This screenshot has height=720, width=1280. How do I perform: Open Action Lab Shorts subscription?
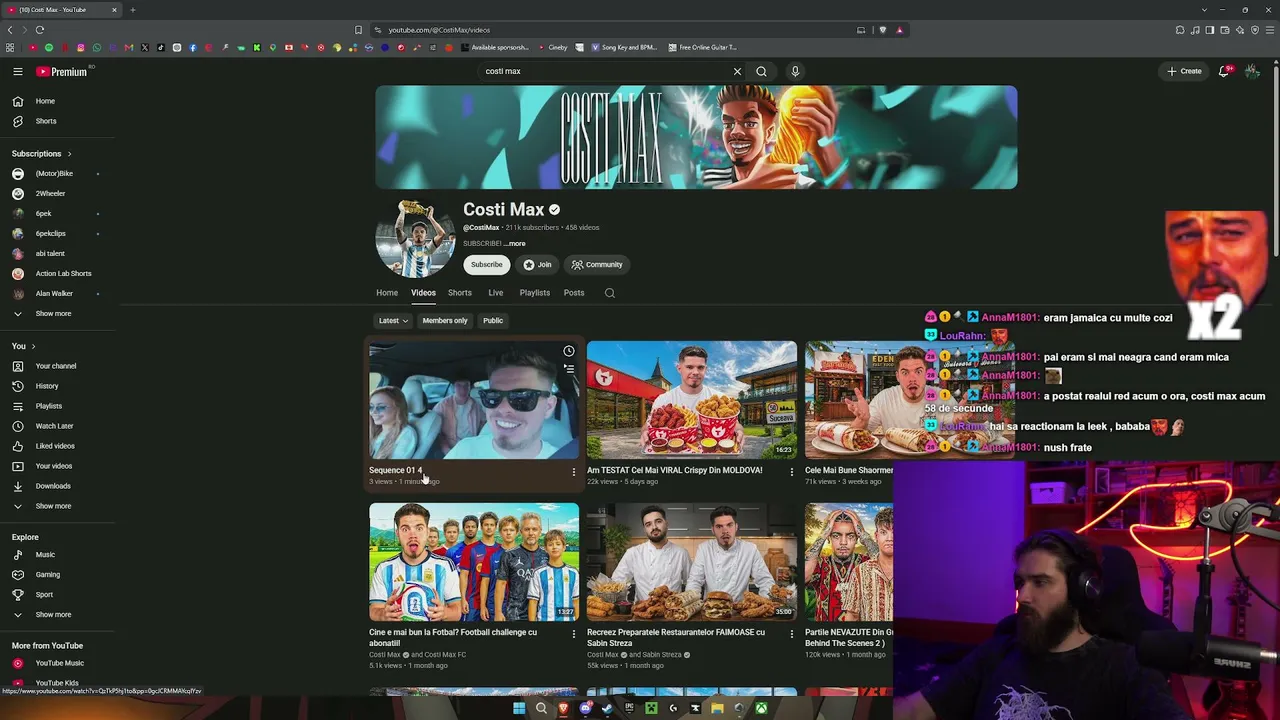click(63, 274)
